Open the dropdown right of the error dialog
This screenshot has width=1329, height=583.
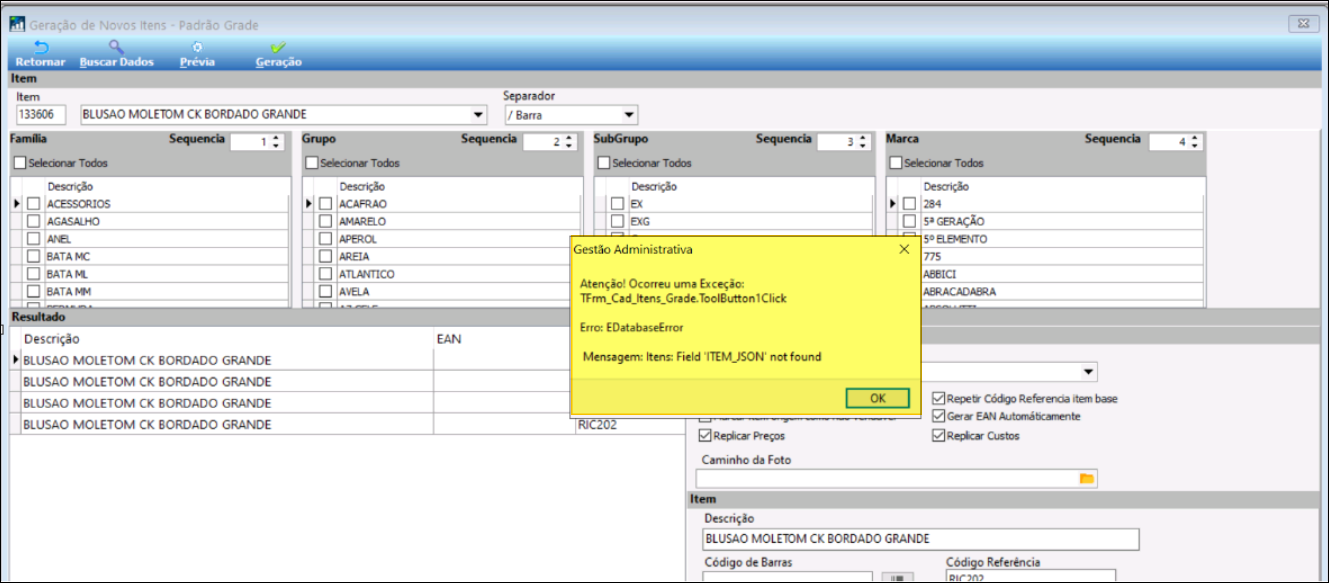coord(1086,372)
